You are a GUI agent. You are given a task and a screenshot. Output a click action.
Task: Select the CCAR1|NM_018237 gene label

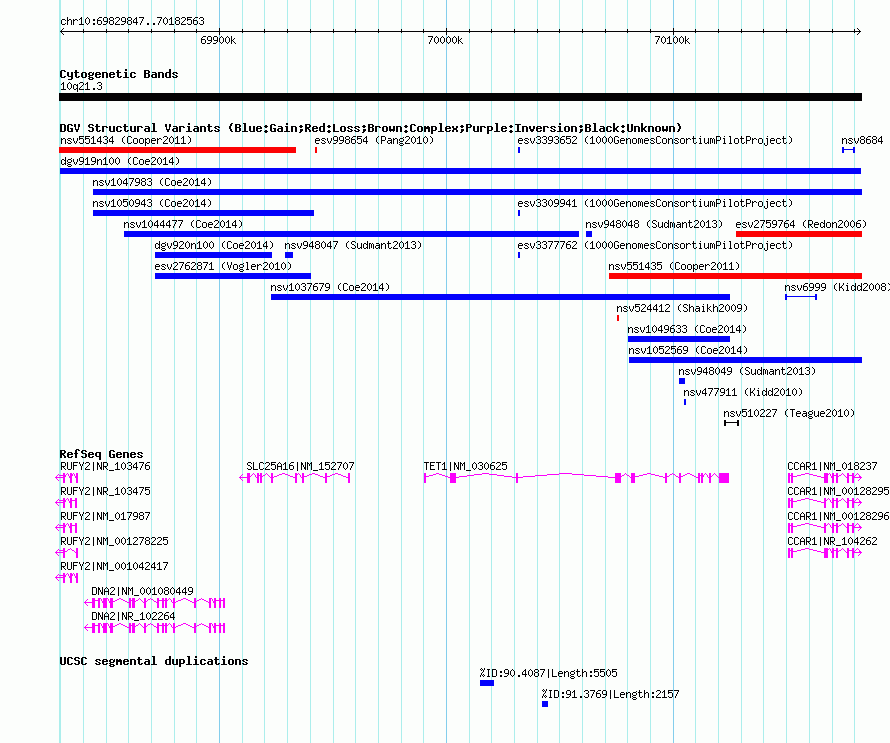[832, 466]
